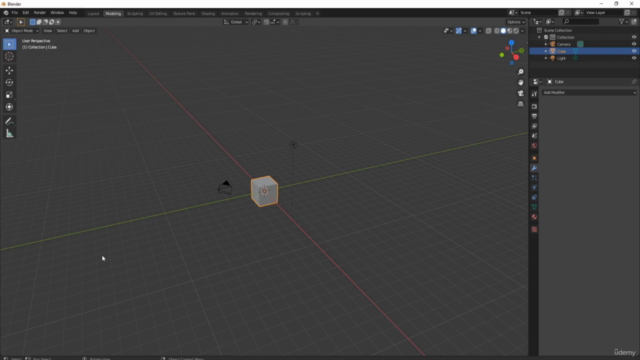Click the Blender logo menu icon

(x=6, y=13)
